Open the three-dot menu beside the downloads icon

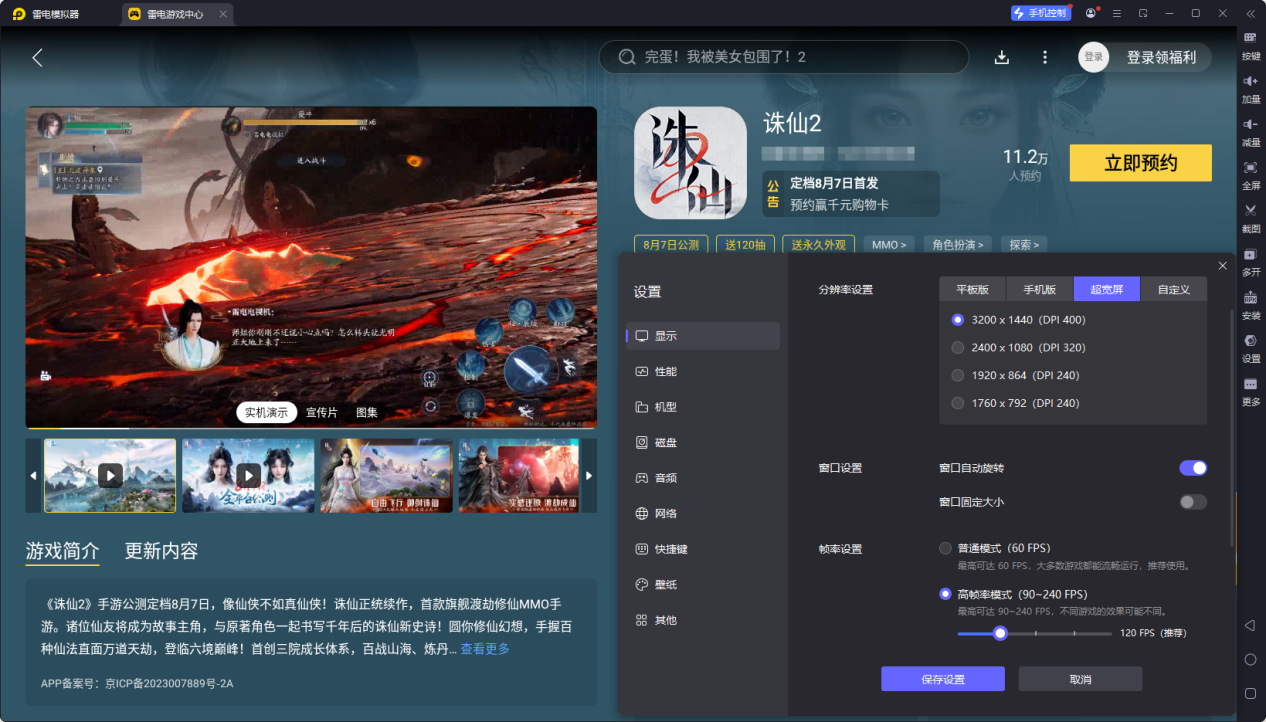(1045, 57)
